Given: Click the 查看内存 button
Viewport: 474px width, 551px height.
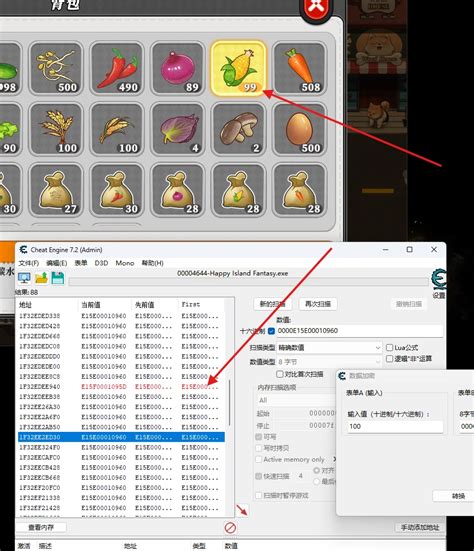Looking at the screenshot, I should click(41, 527).
